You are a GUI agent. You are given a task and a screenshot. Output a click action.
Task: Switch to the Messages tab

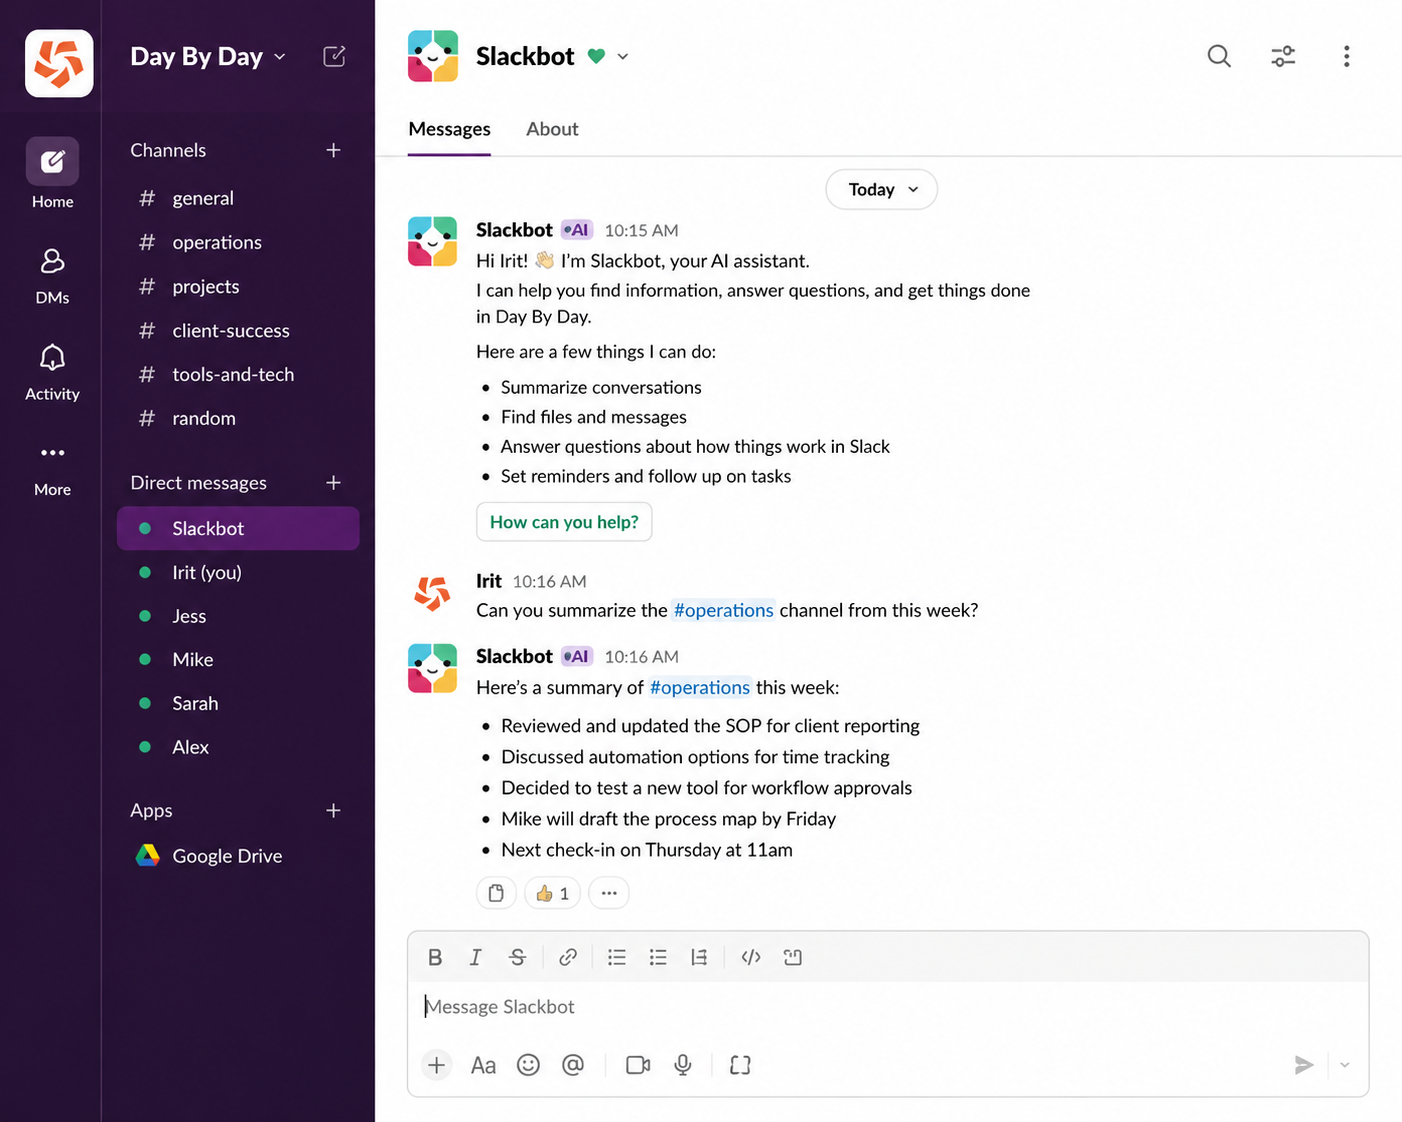click(x=449, y=129)
